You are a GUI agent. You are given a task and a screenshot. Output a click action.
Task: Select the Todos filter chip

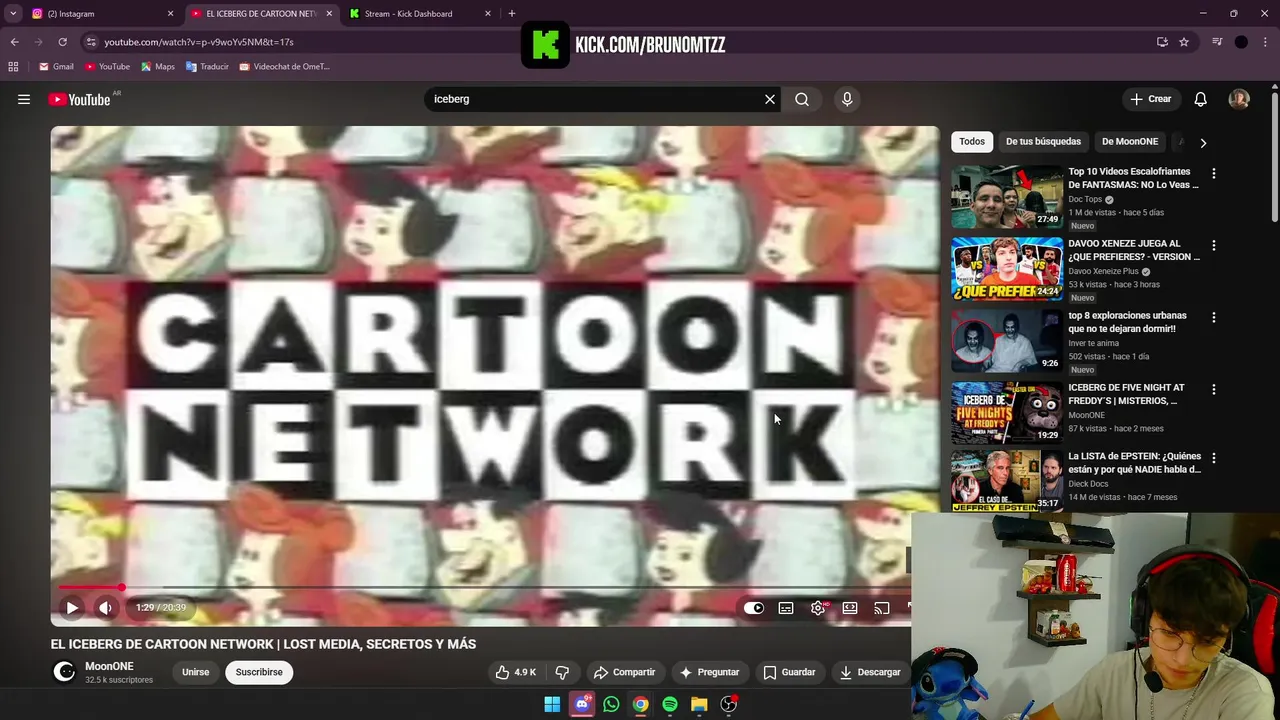point(972,141)
